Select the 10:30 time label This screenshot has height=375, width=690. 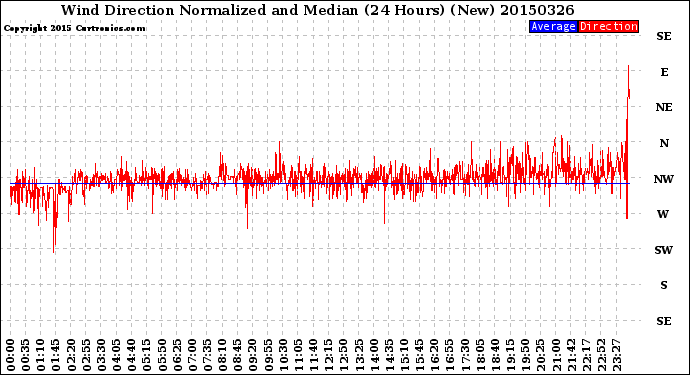[x=284, y=355]
